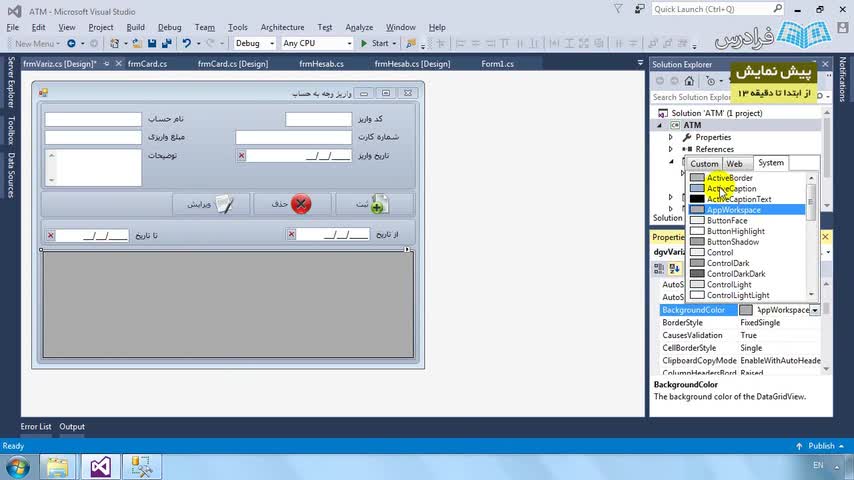Open the Start button options dropdown arrow

click(x=394, y=43)
